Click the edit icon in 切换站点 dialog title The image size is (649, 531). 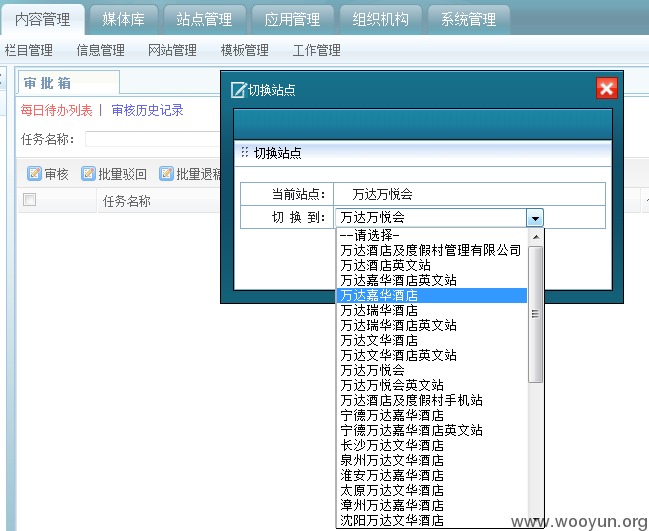pyautogui.click(x=238, y=89)
